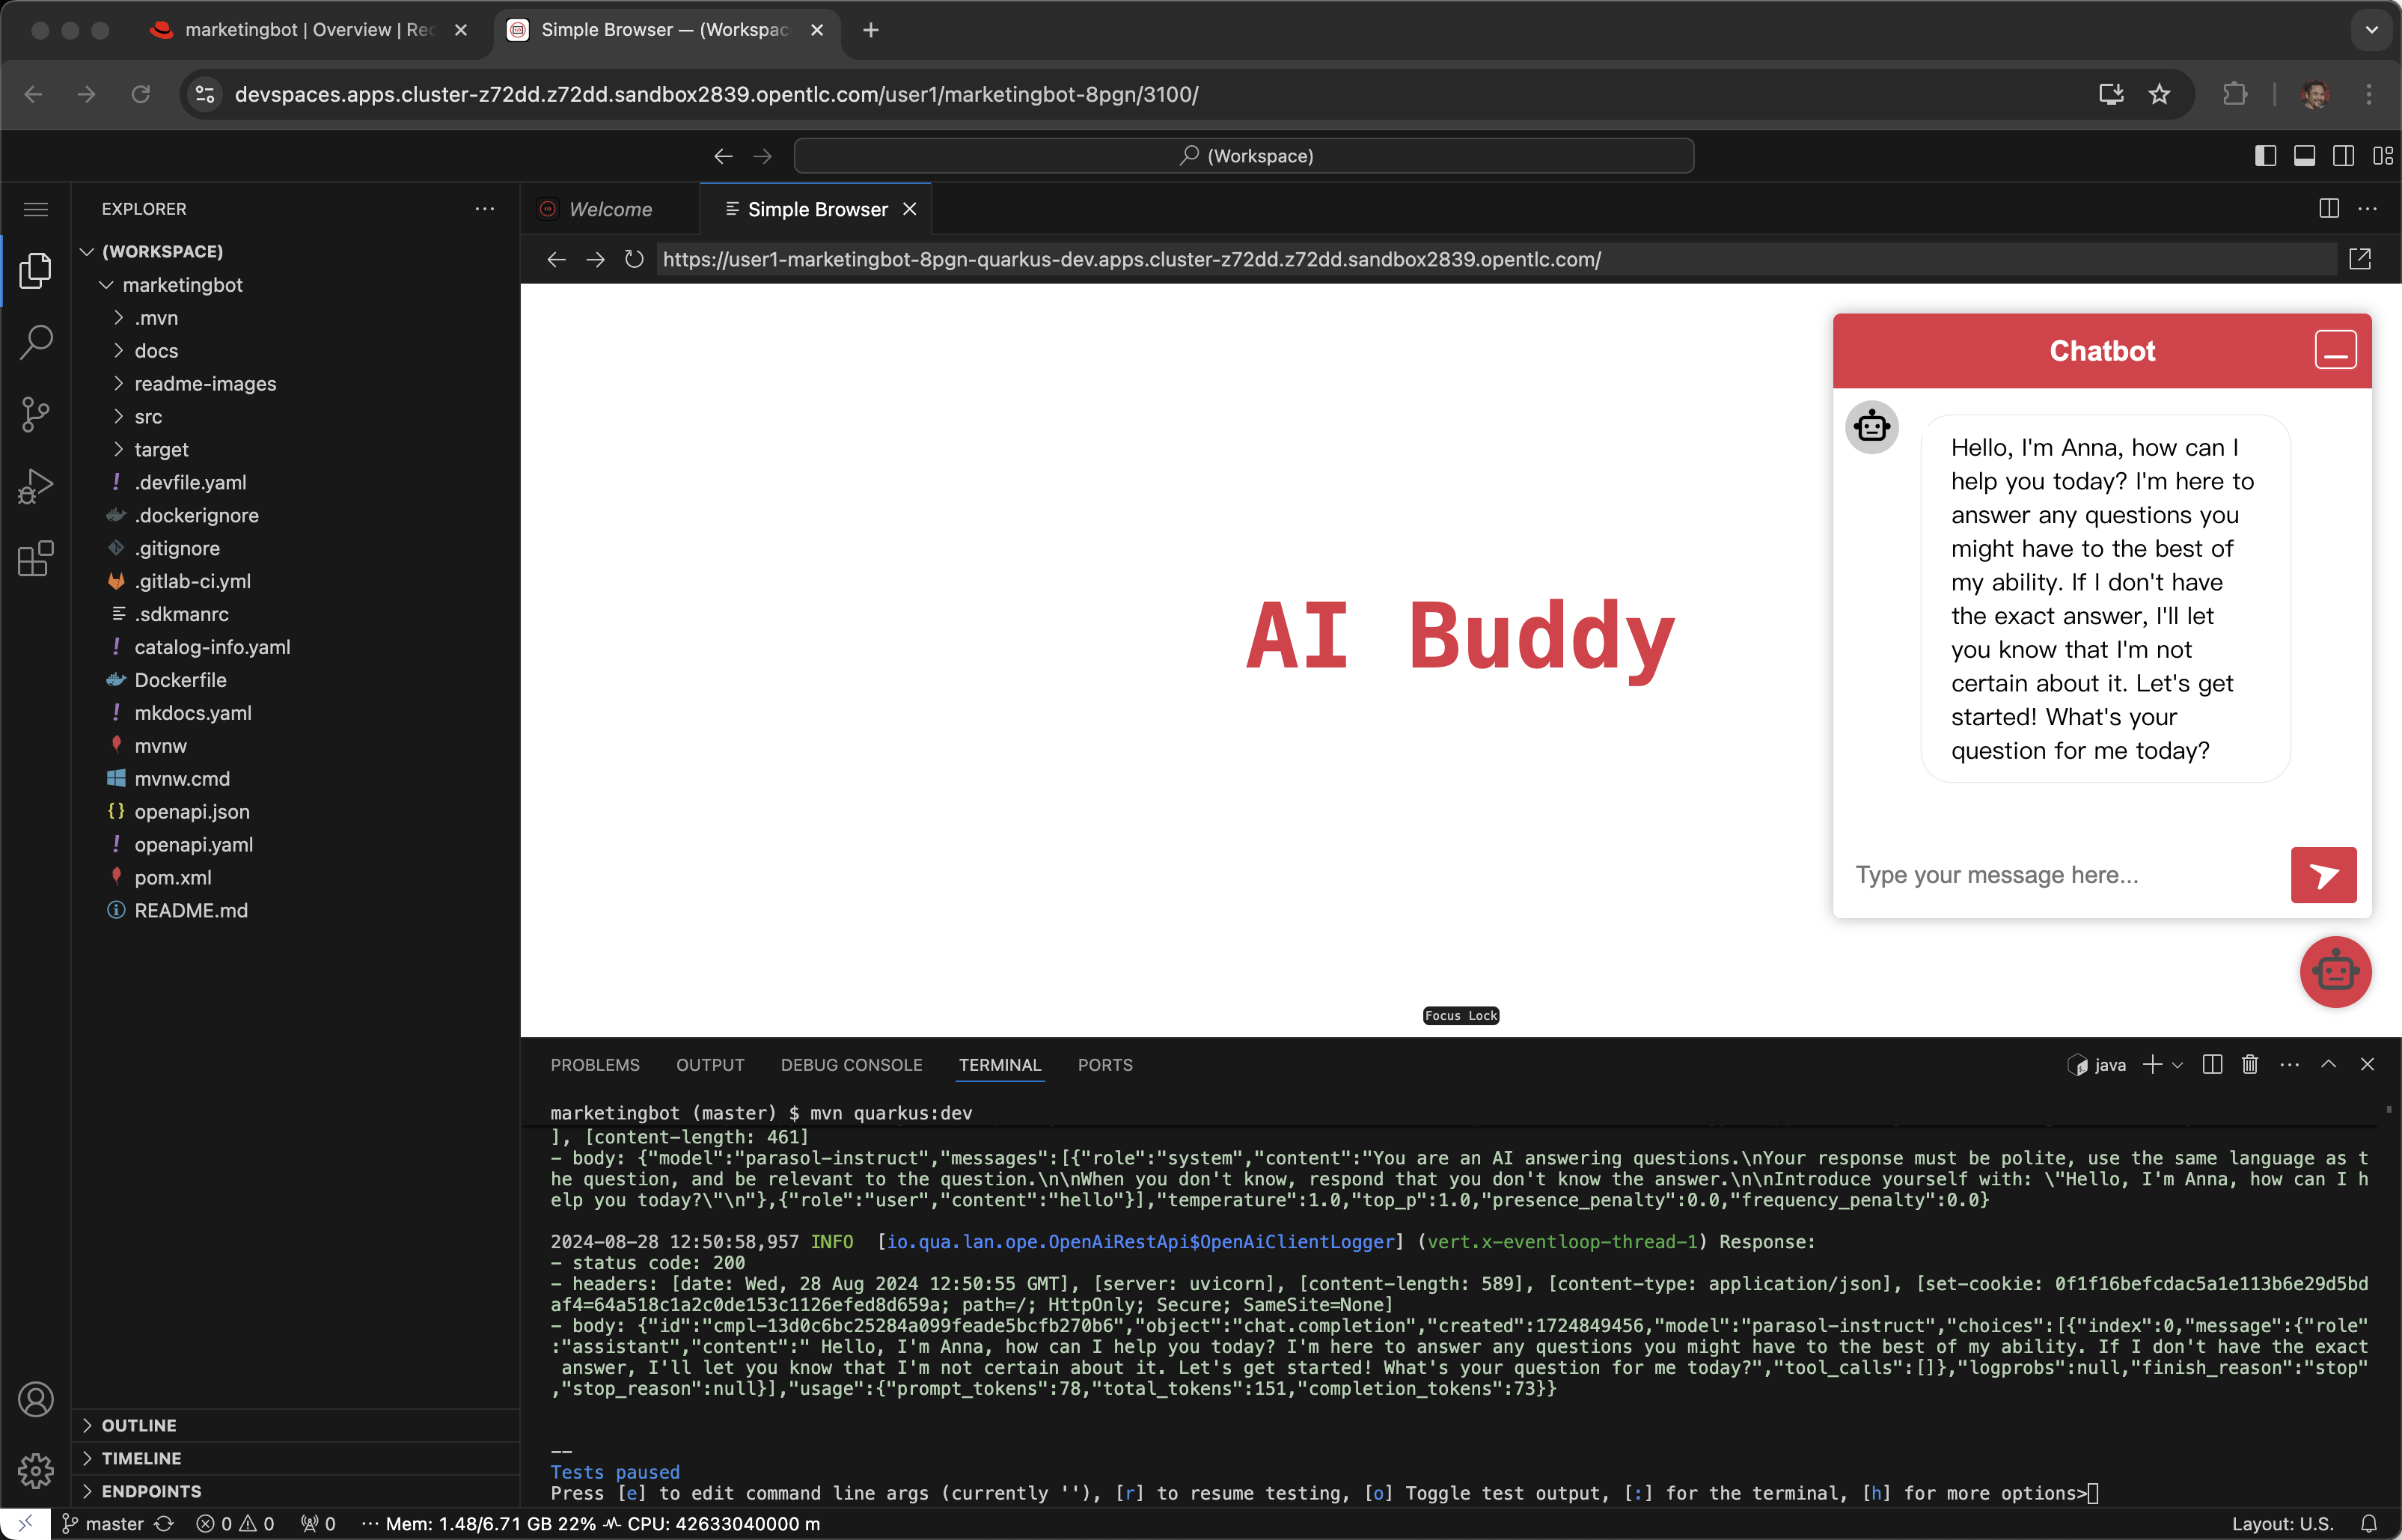Toggle the primary side bar layout button
The image size is (2402, 1540).
(x=2265, y=156)
